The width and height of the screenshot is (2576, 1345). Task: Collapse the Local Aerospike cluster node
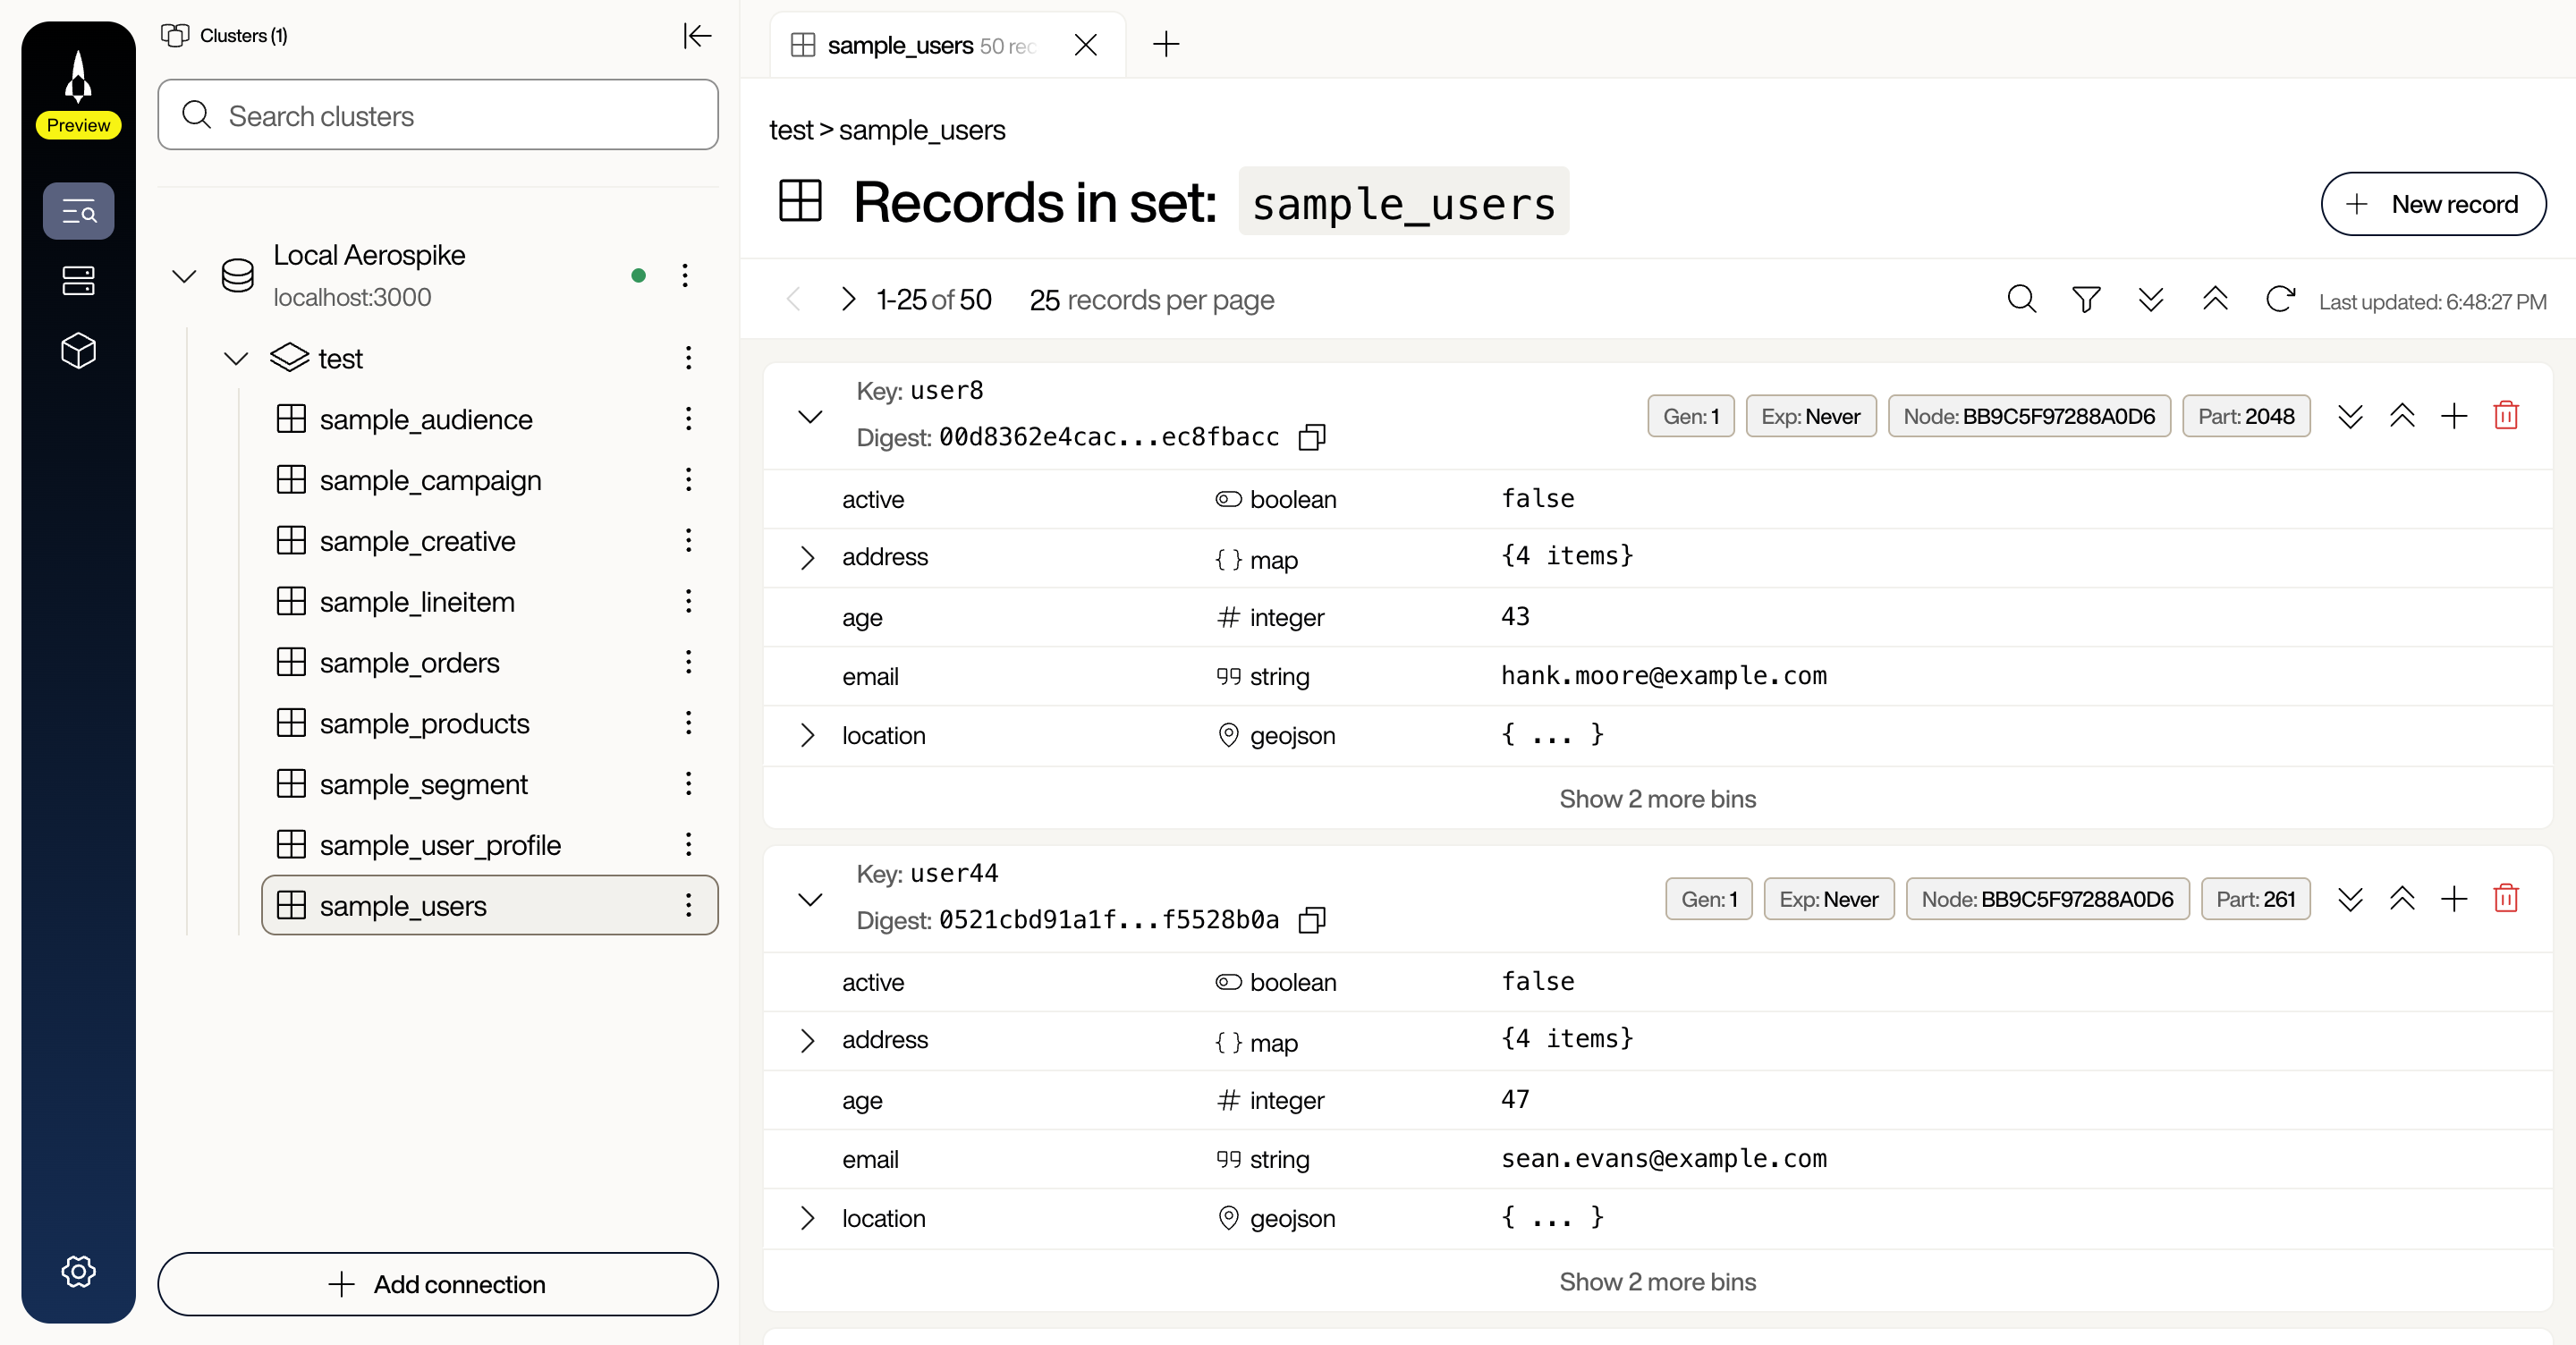coord(184,276)
